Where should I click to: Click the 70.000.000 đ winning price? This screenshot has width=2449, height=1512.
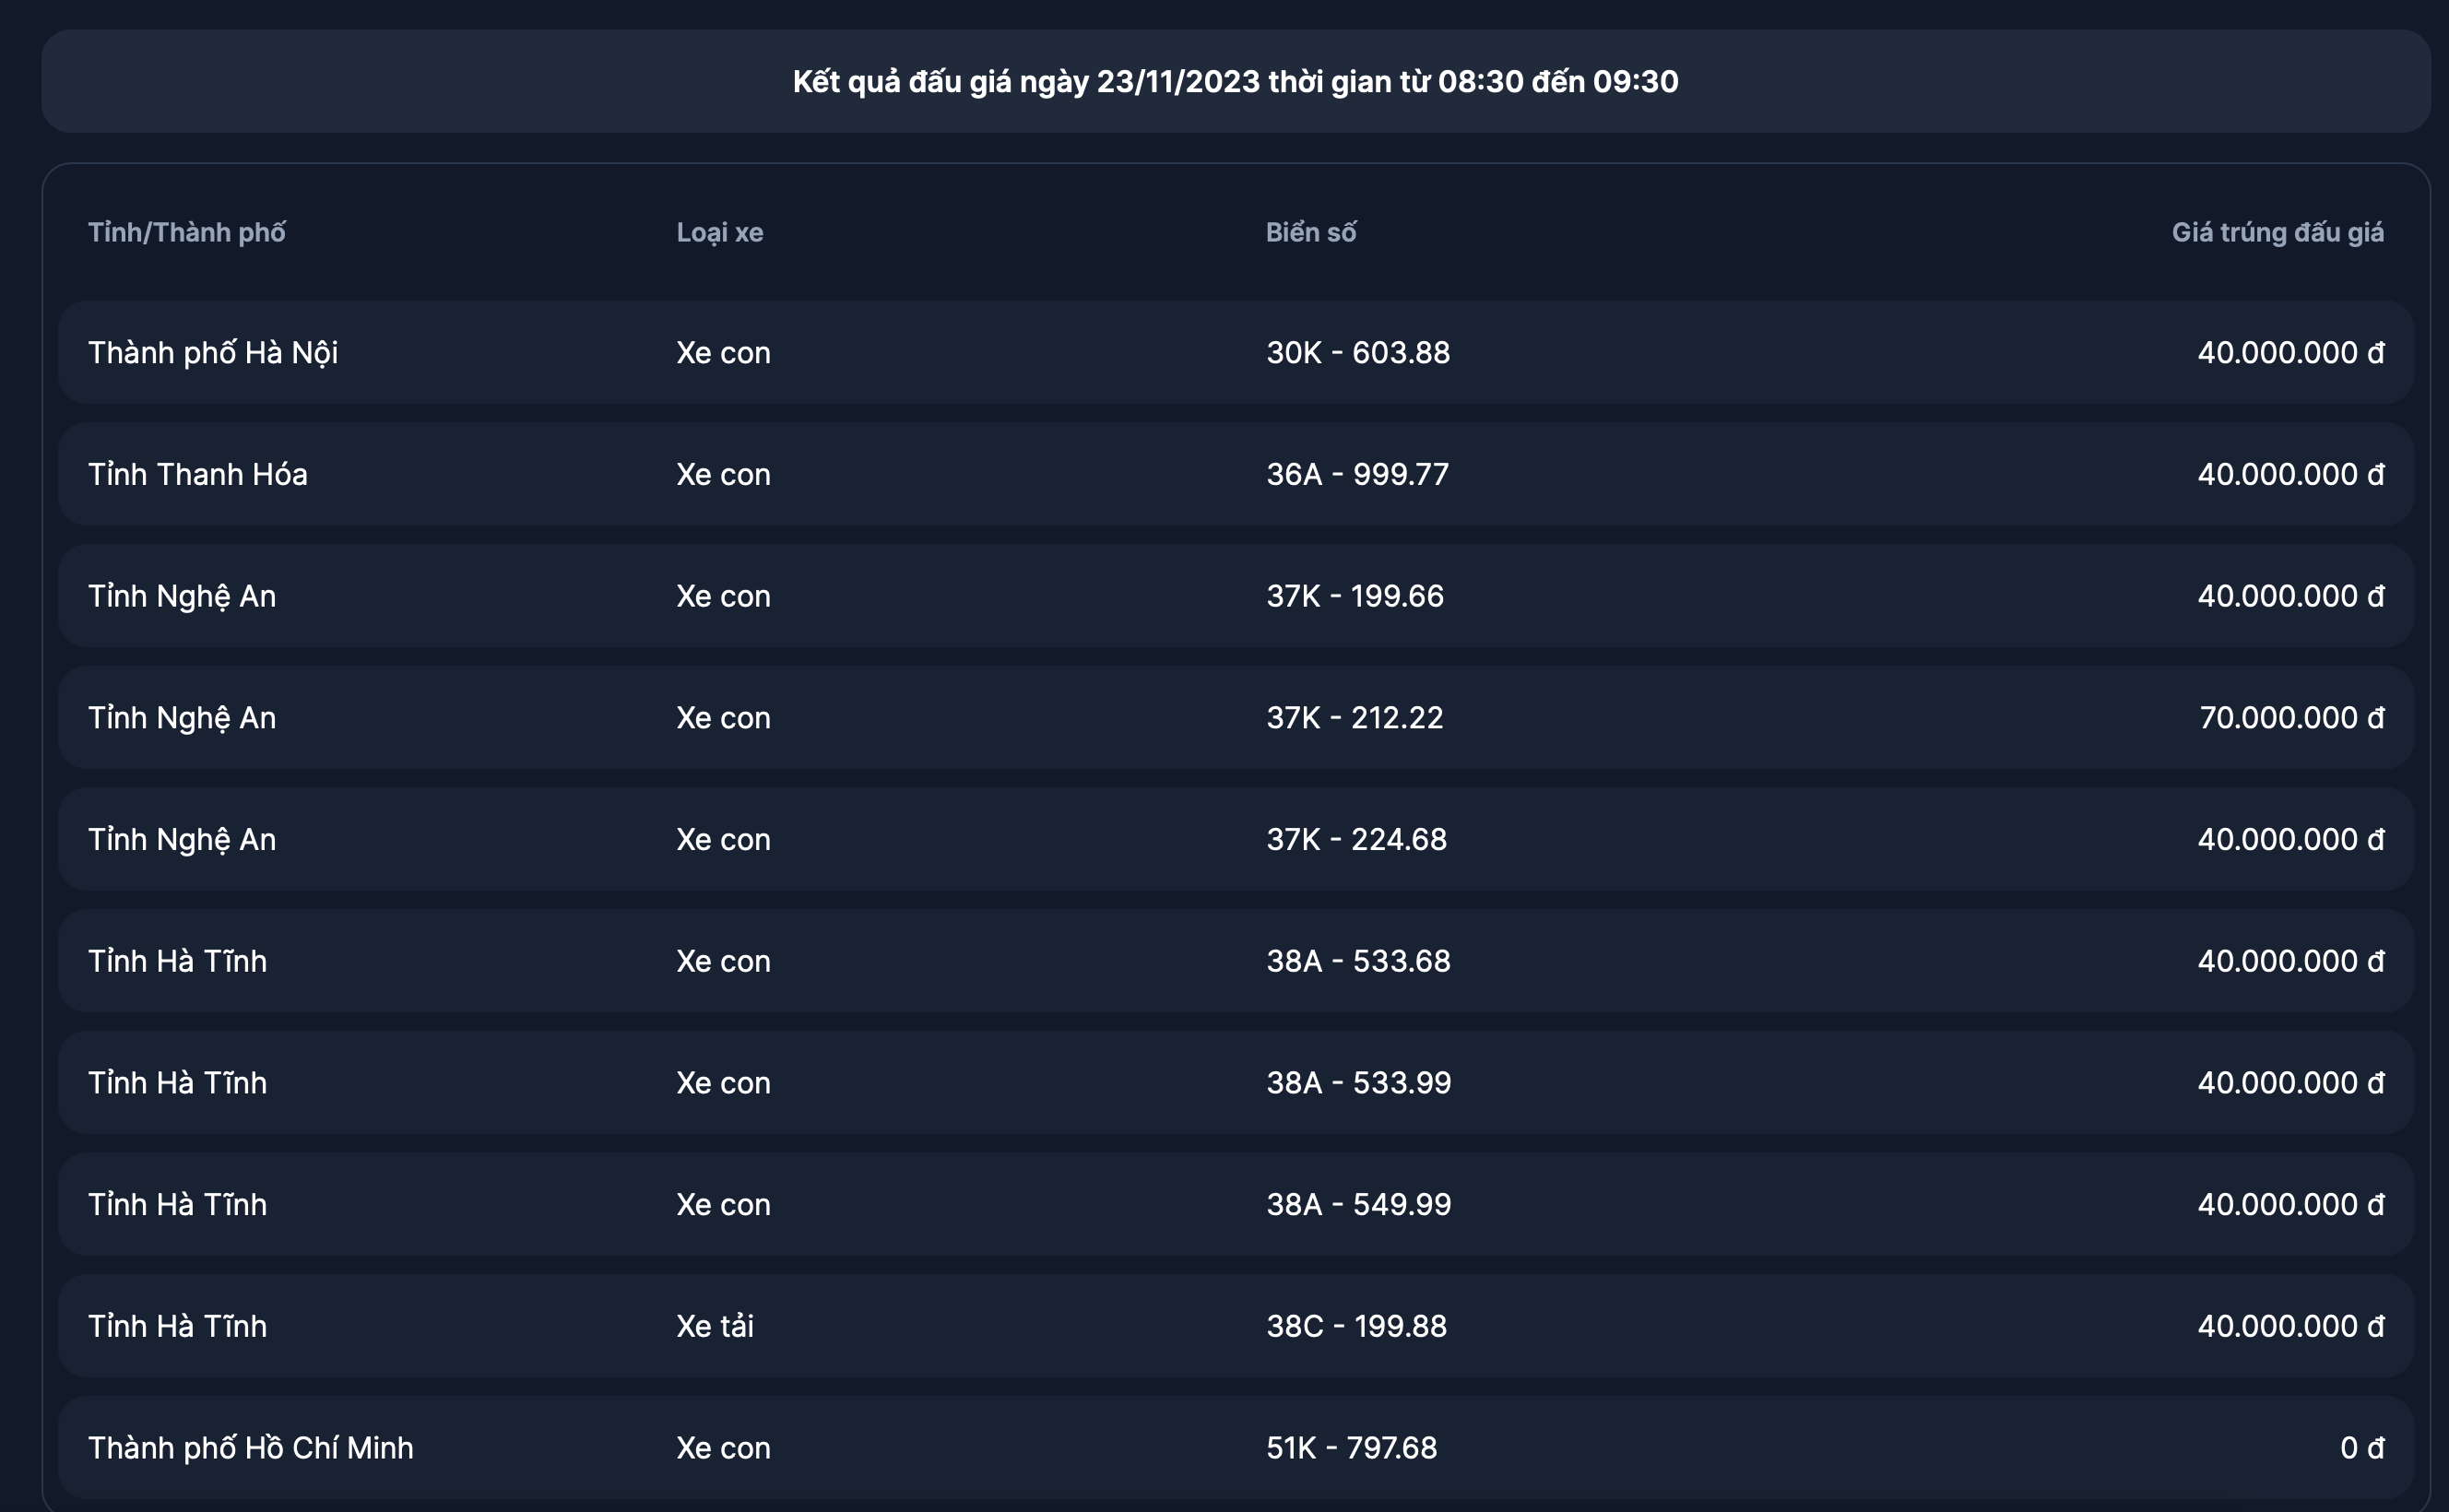coord(2290,717)
